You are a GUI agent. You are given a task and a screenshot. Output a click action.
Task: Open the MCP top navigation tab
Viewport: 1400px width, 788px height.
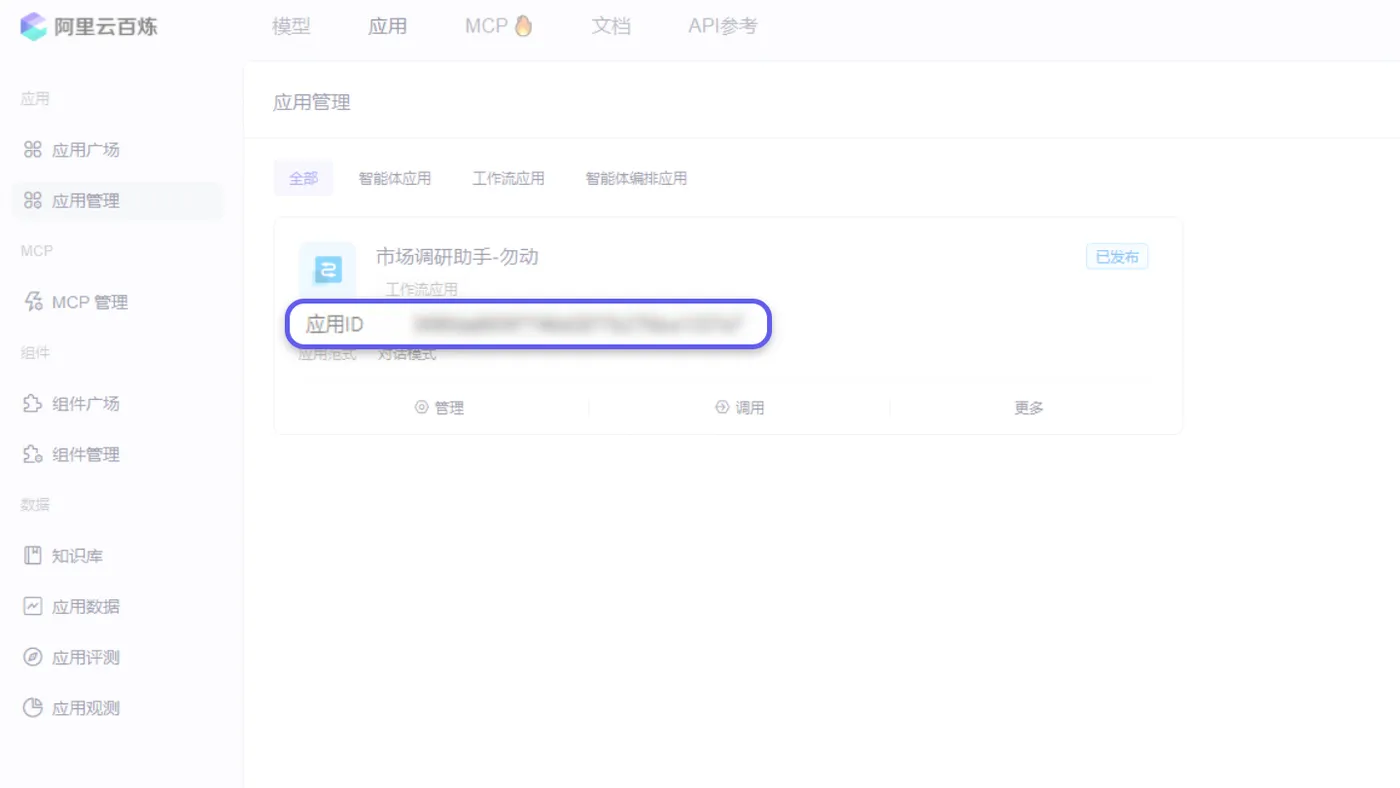click(x=486, y=27)
